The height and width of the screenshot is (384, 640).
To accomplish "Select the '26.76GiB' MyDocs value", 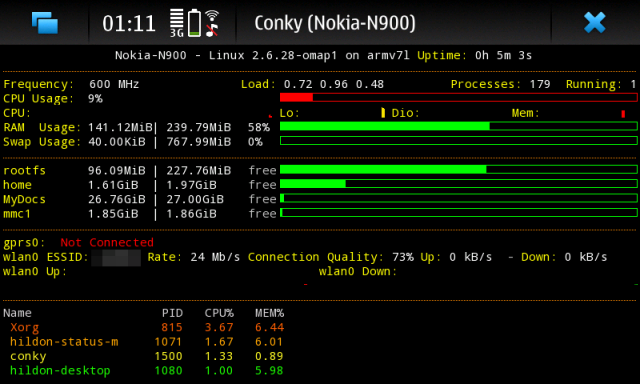I will coord(117,200).
